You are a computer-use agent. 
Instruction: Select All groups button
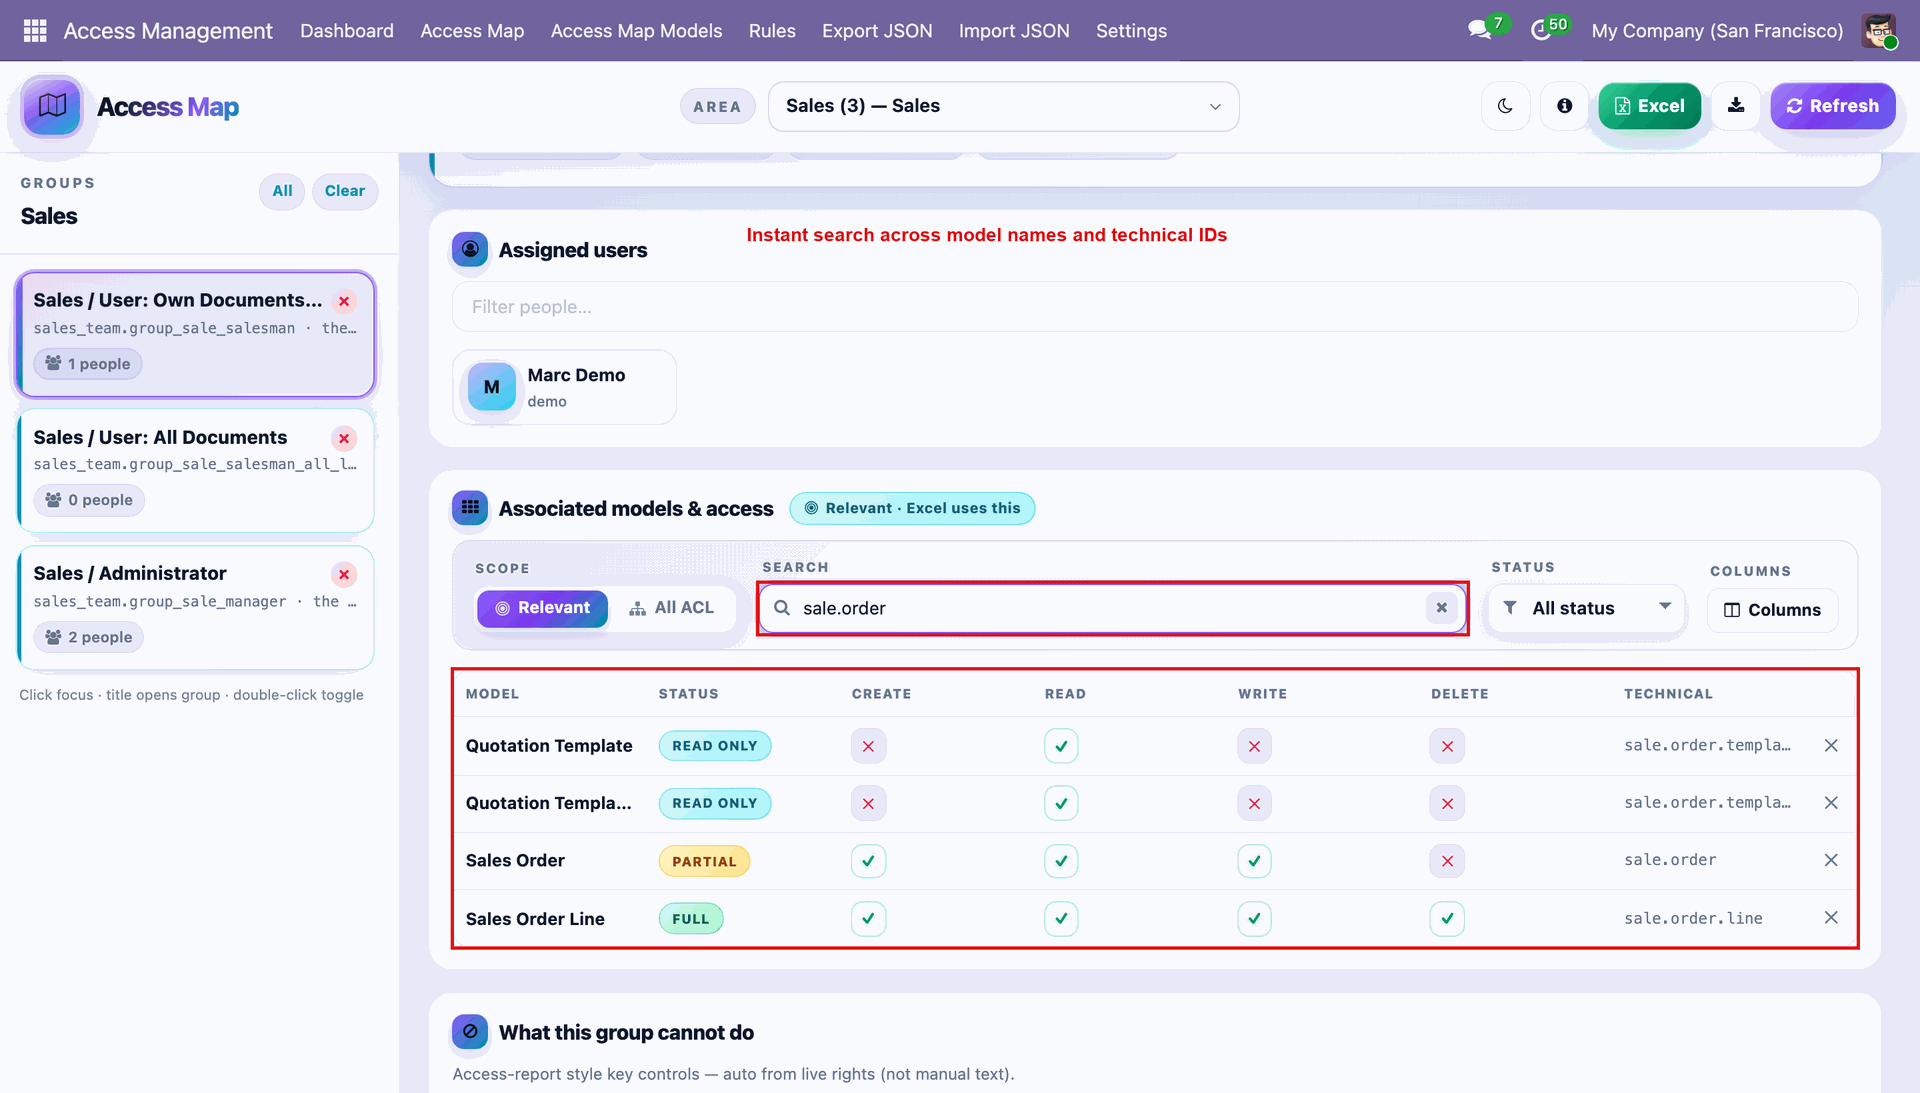(x=282, y=191)
